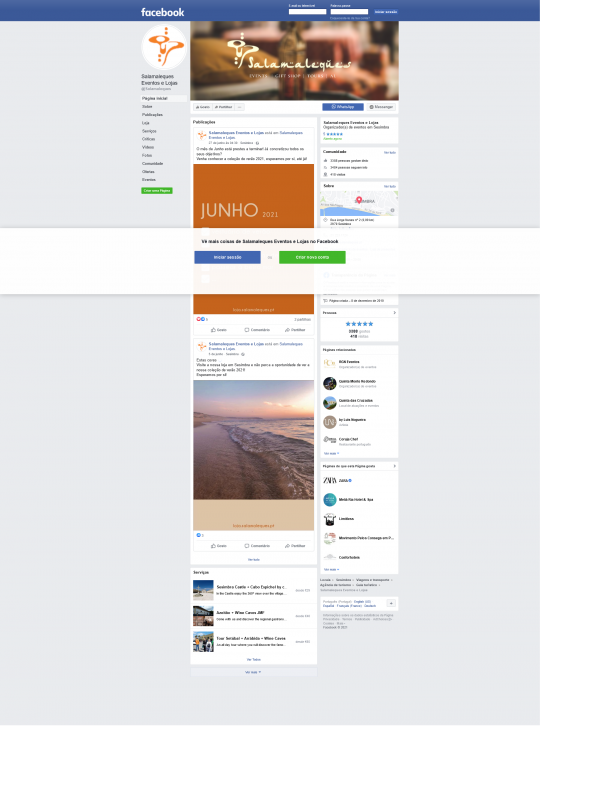Click the RGN Eventos page icon

pos(330,361)
